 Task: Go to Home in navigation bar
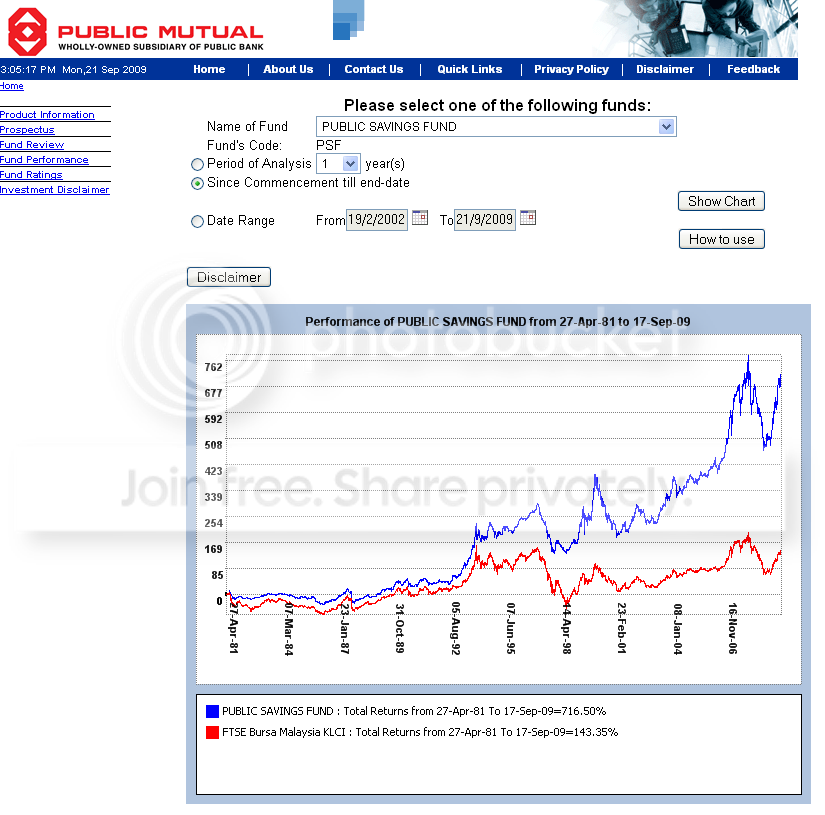tap(209, 70)
